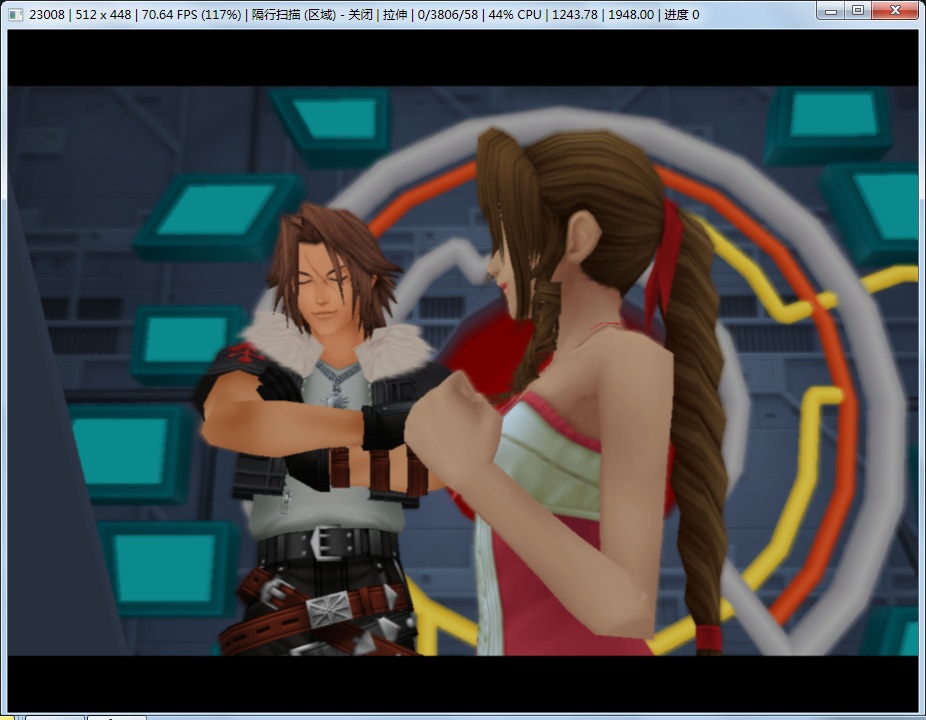
Task: Click the '0/3806/58' counter in title bar
Action: coord(448,14)
